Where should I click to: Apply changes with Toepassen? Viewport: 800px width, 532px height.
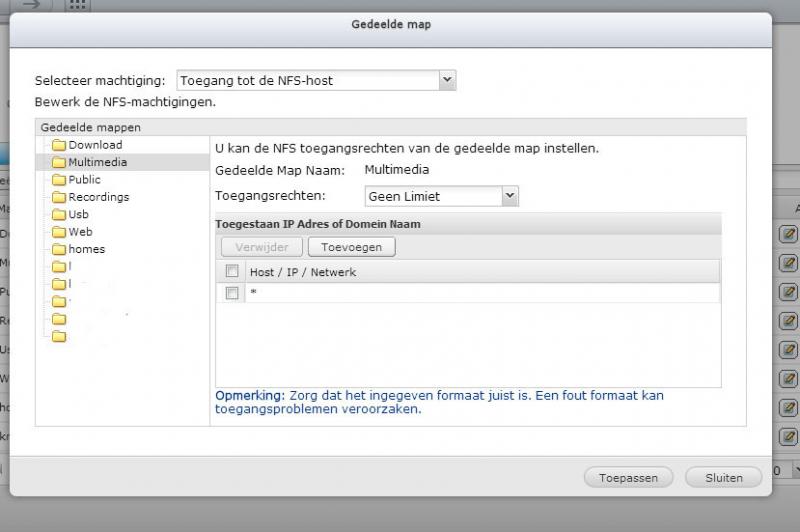[x=628, y=478]
